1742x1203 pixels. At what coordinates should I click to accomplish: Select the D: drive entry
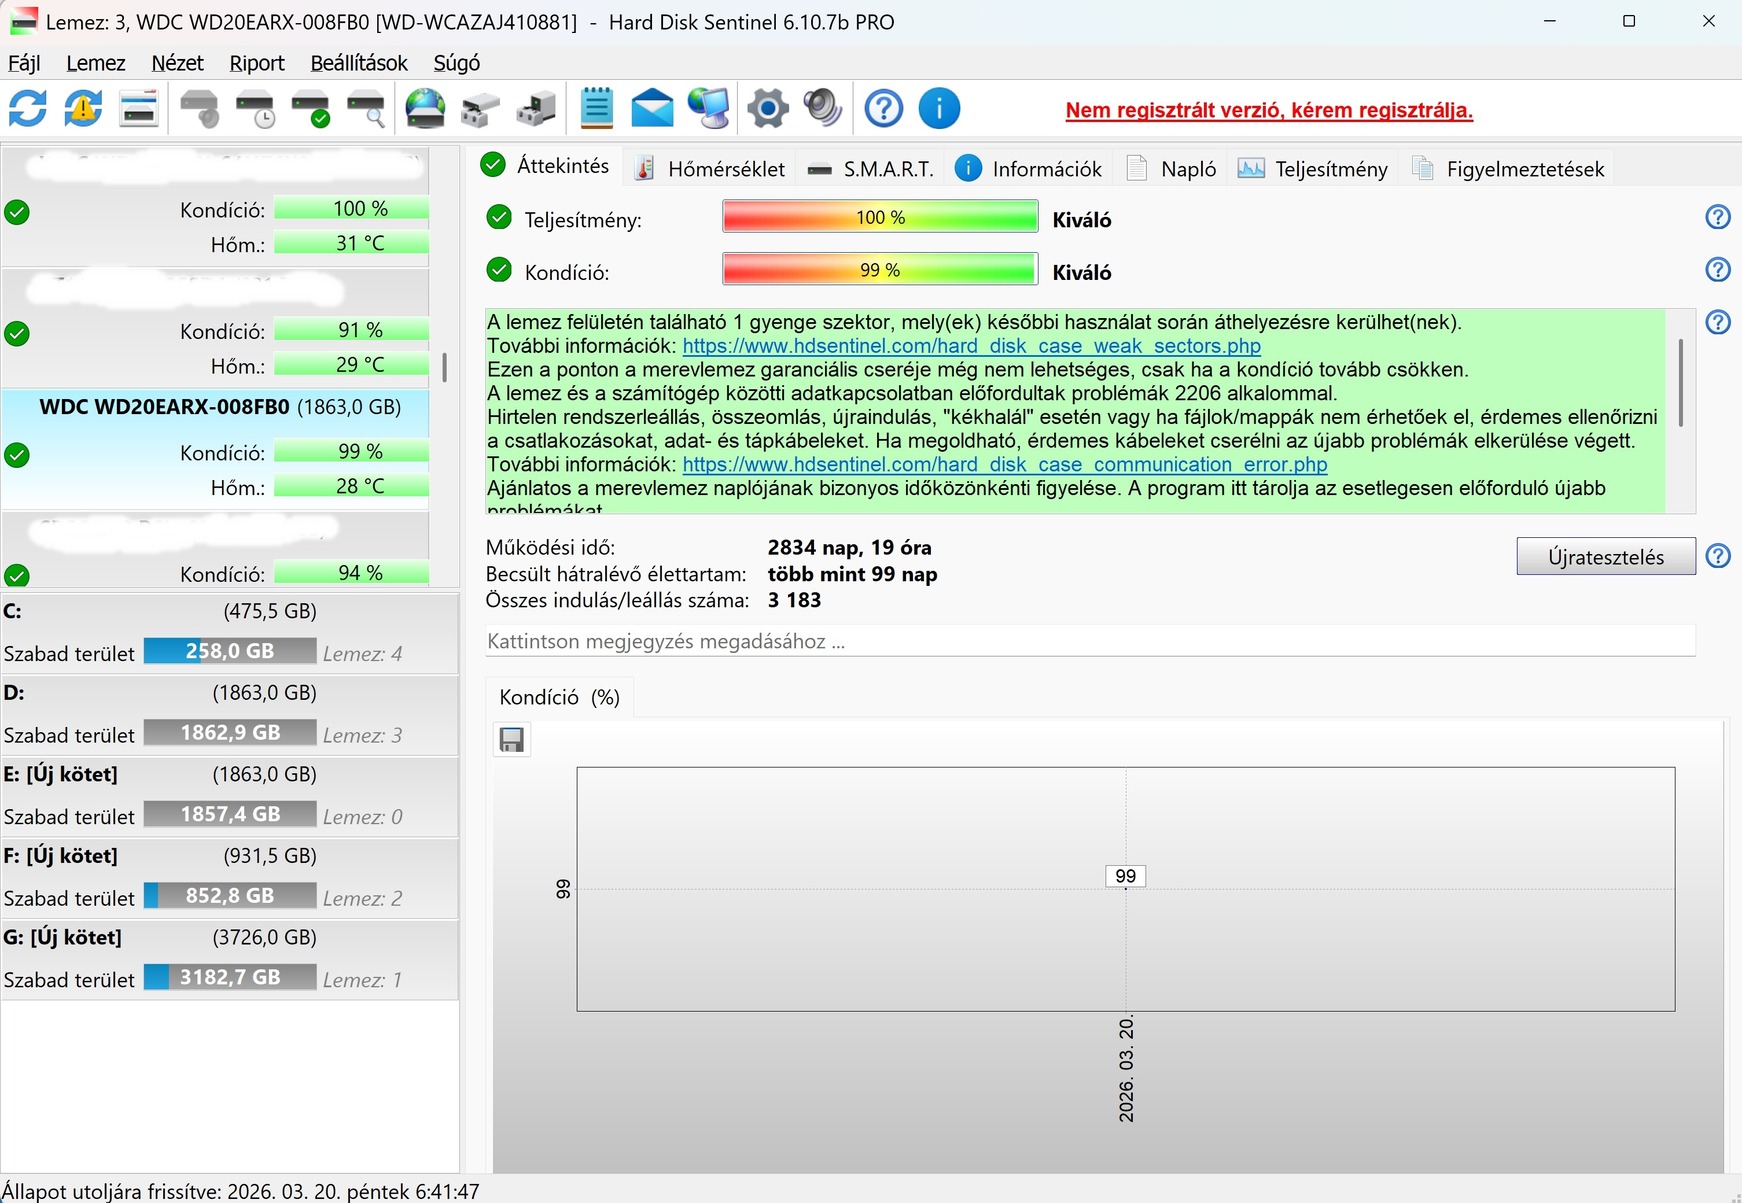pos(230,715)
